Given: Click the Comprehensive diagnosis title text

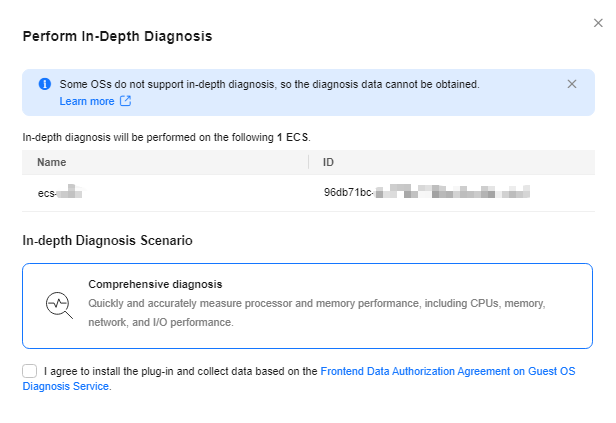Looking at the screenshot, I should (155, 284).
